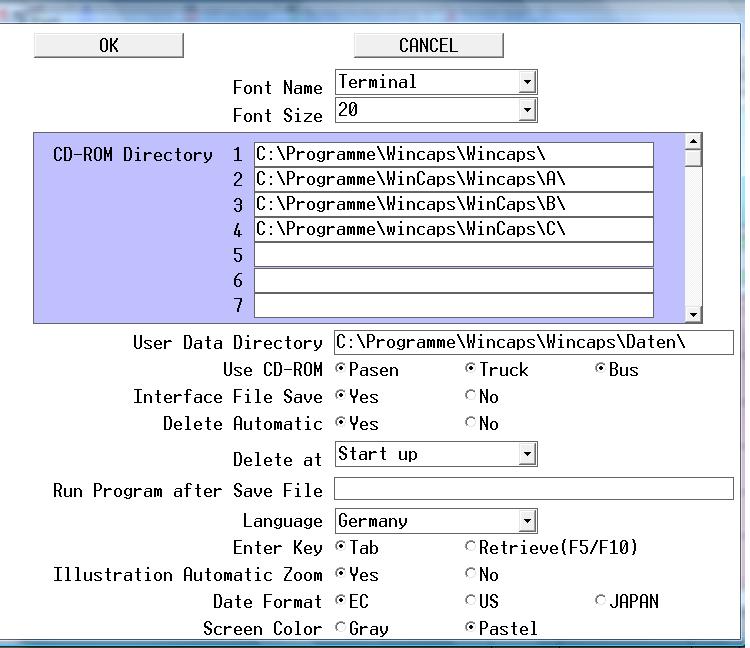
Task: Click the User Data Directory field
Action: point(533,342)
